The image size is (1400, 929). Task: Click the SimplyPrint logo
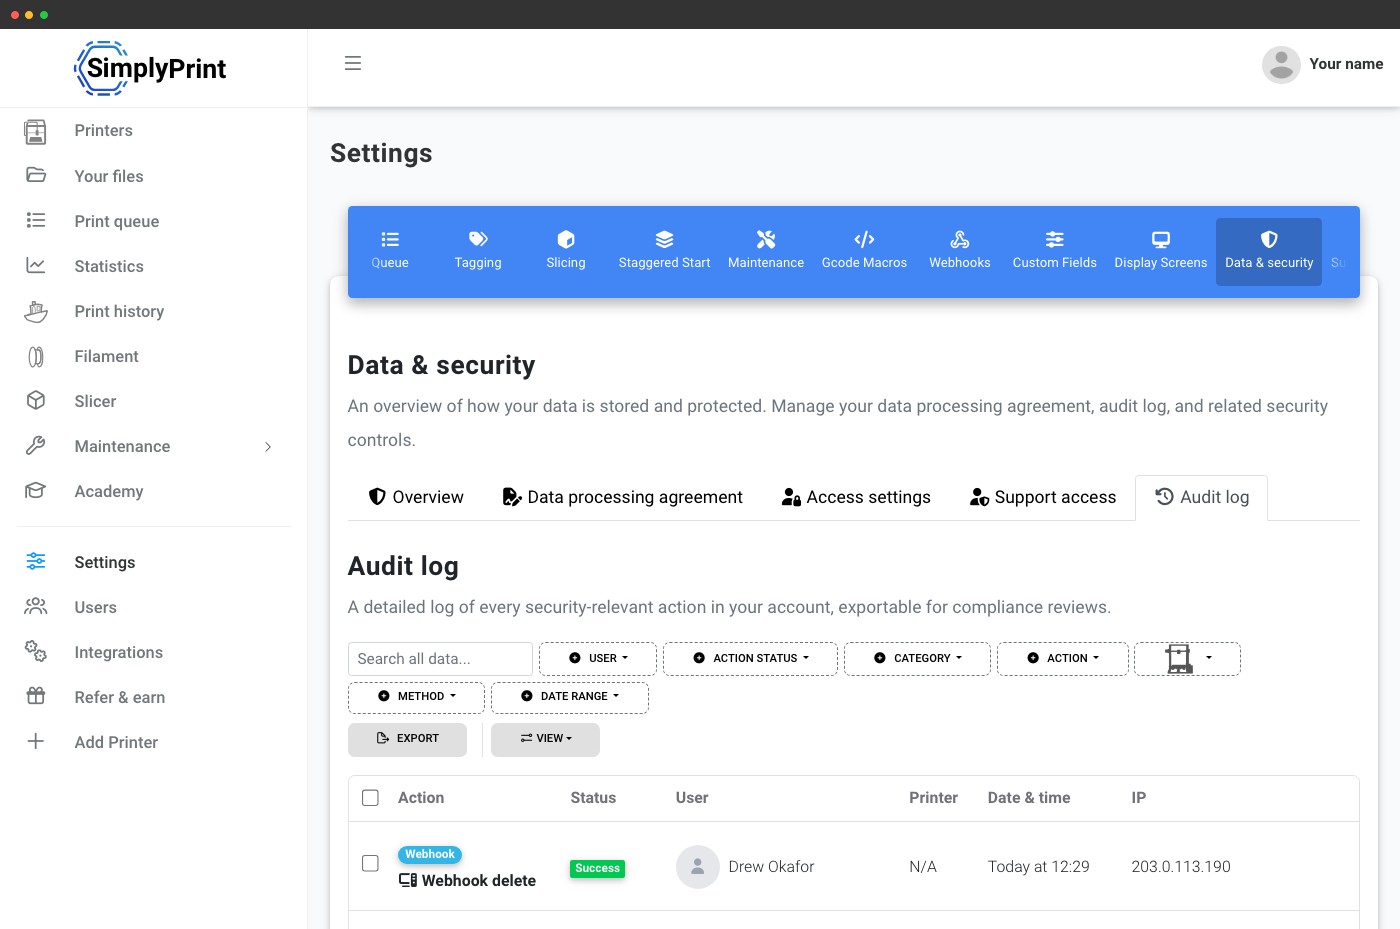[x=151, y=68]
